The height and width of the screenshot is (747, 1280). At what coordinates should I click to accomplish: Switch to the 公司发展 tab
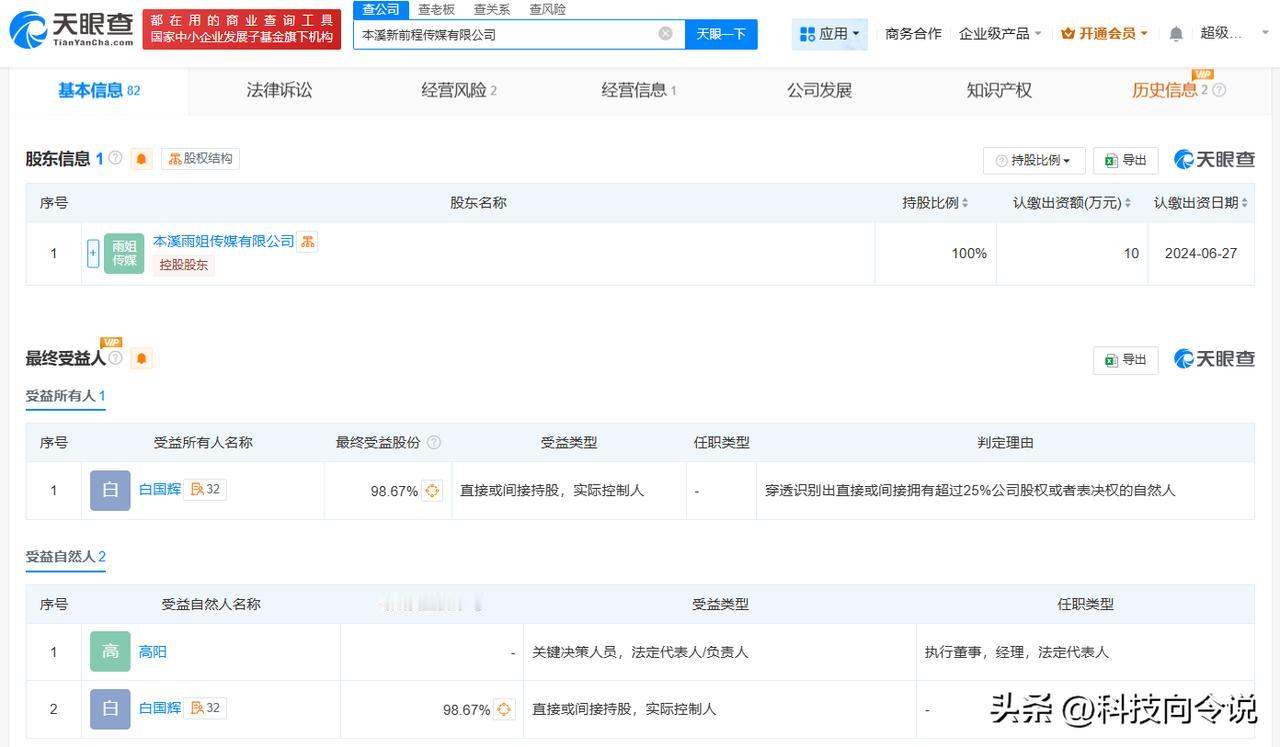pyautogui.click(x=819, y=90)
